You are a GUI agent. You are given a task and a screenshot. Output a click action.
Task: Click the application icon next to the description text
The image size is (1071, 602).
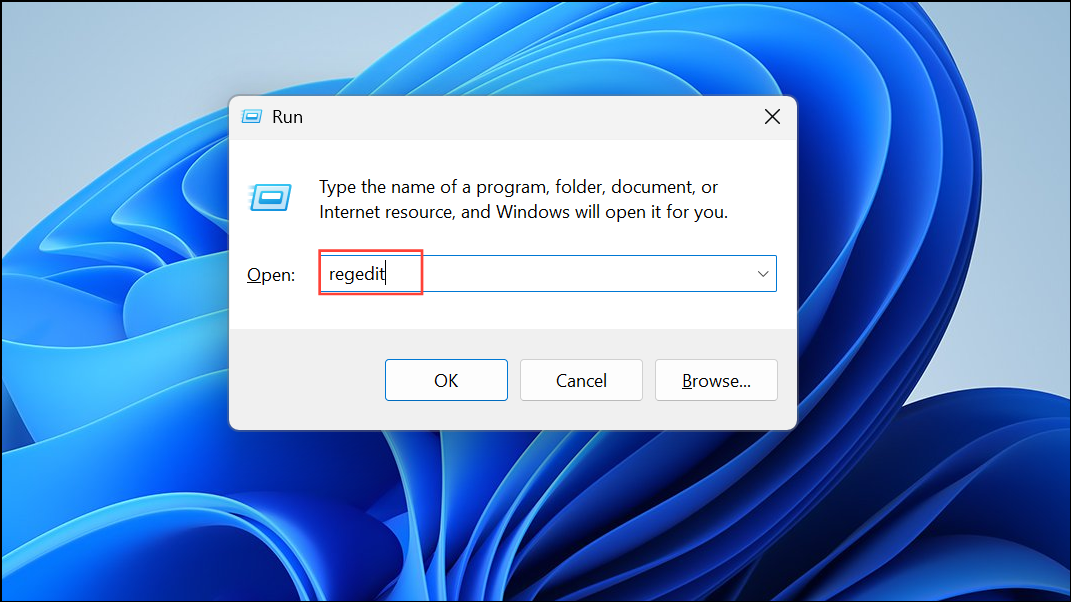(271, 197)
